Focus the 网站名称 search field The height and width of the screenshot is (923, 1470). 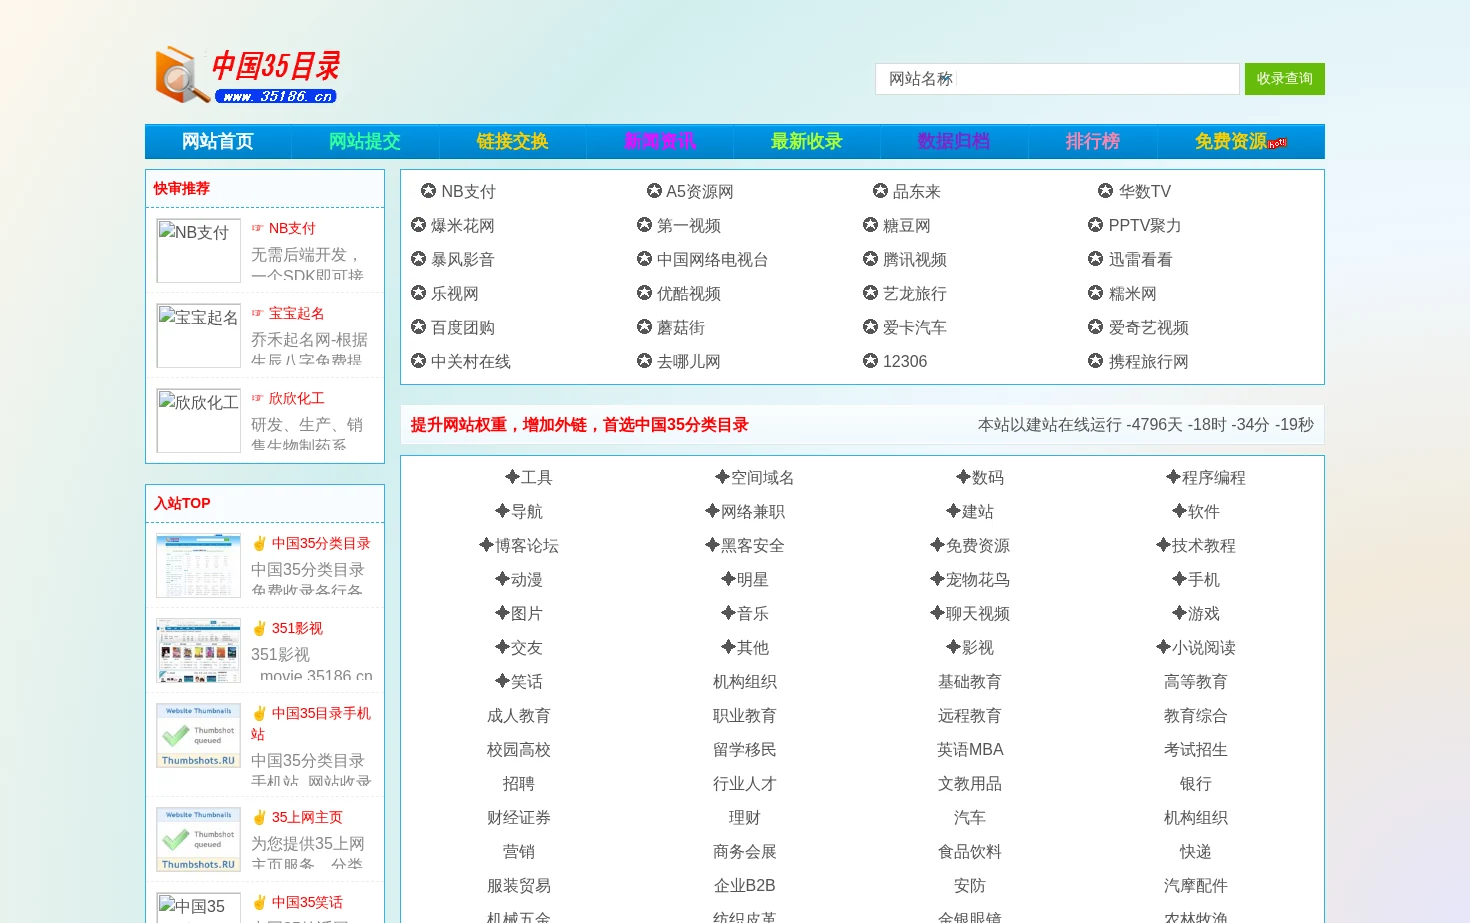click(1057, 79)
